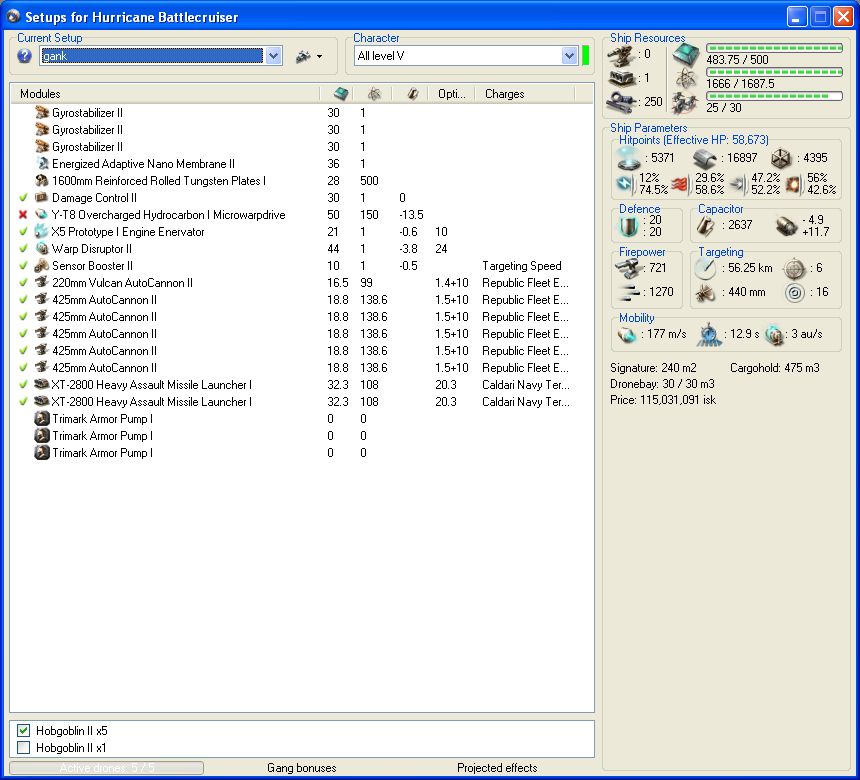The image size is (860, 780).
Task: Toggle the Damage Control II active checkmark
Action: [x=23, y=197]
